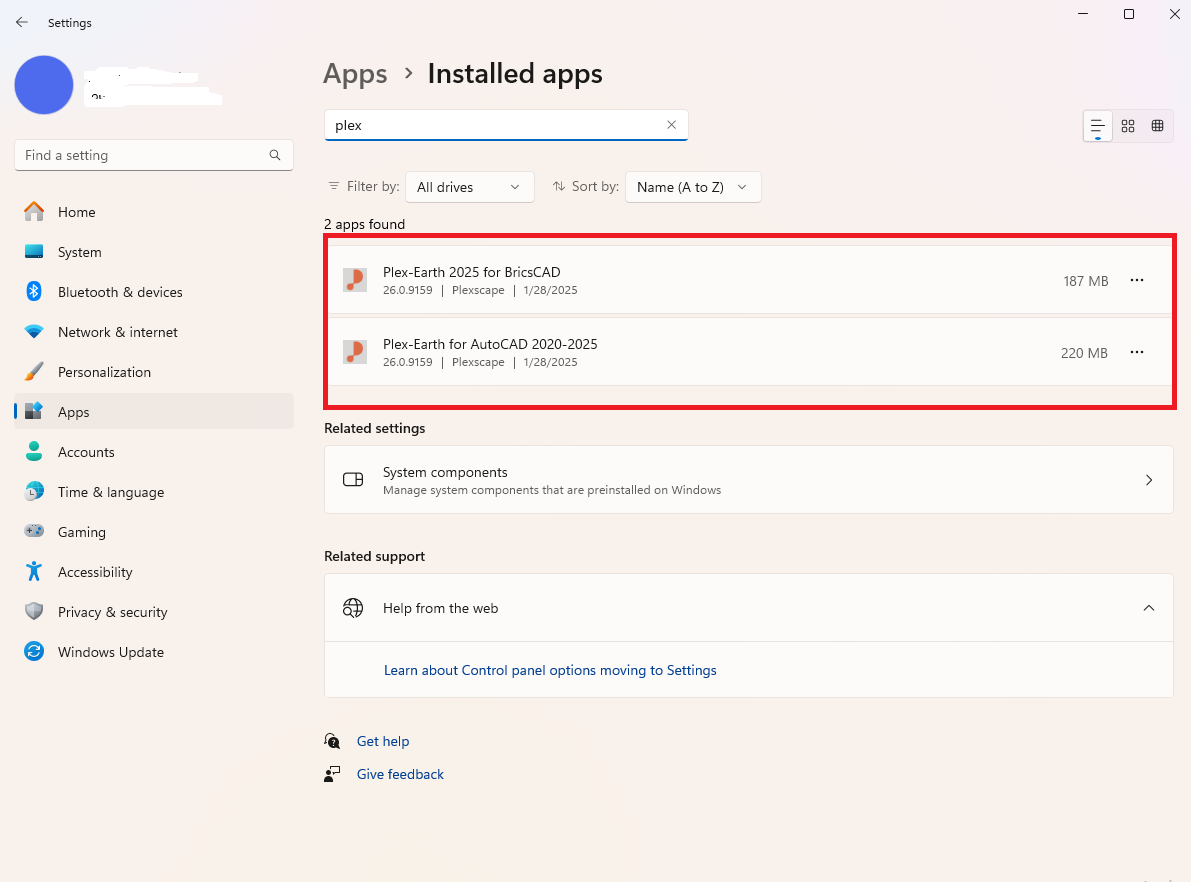Click the Get help headset icon
Viewport: 1191px width, 882px height.
tap(332, 741)
